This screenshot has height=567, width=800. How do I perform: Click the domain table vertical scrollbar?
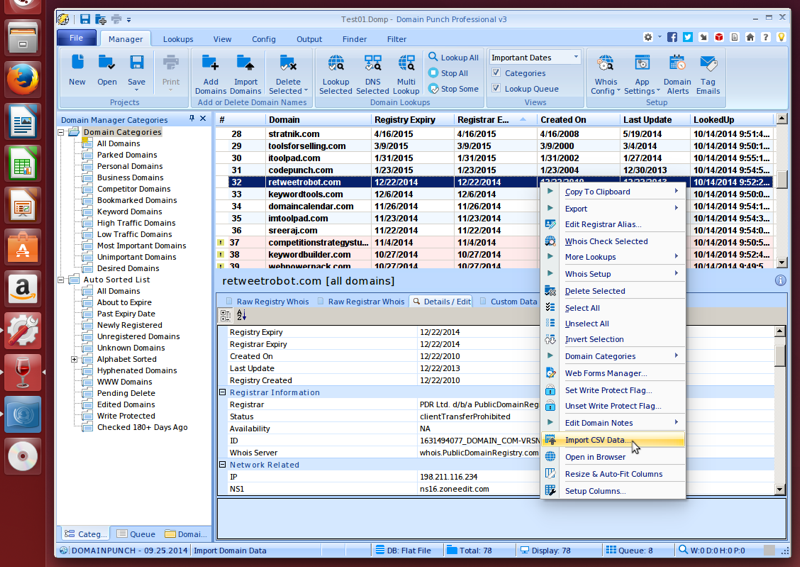781,191
